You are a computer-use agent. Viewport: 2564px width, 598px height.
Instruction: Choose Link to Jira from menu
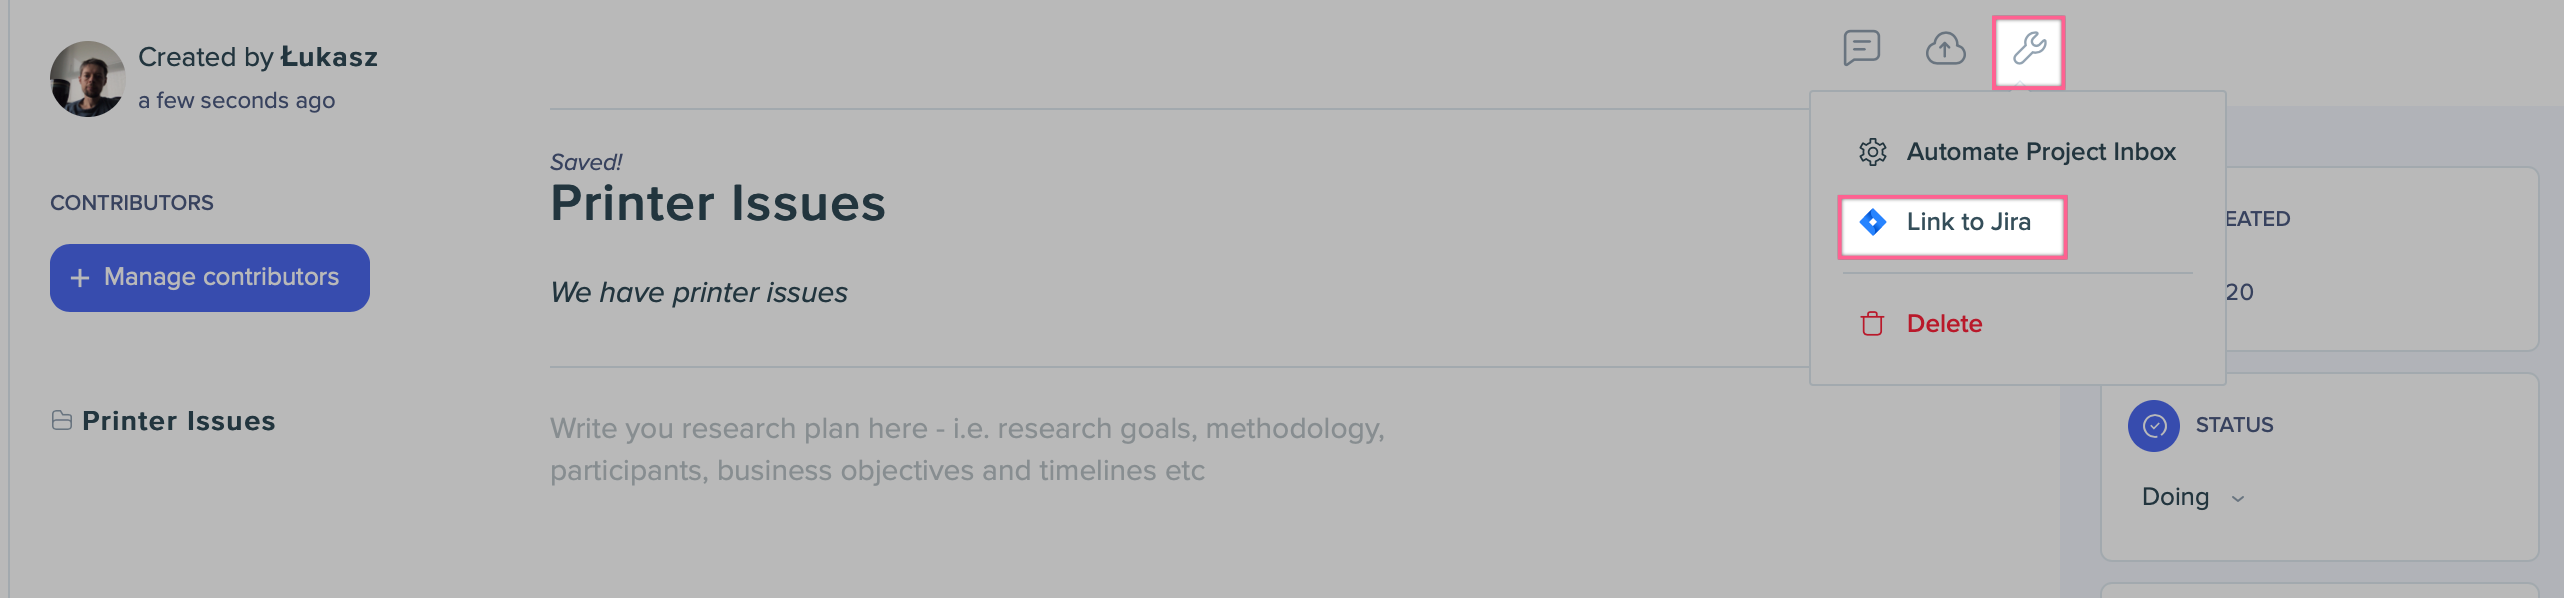click(x=1952, y=223)
